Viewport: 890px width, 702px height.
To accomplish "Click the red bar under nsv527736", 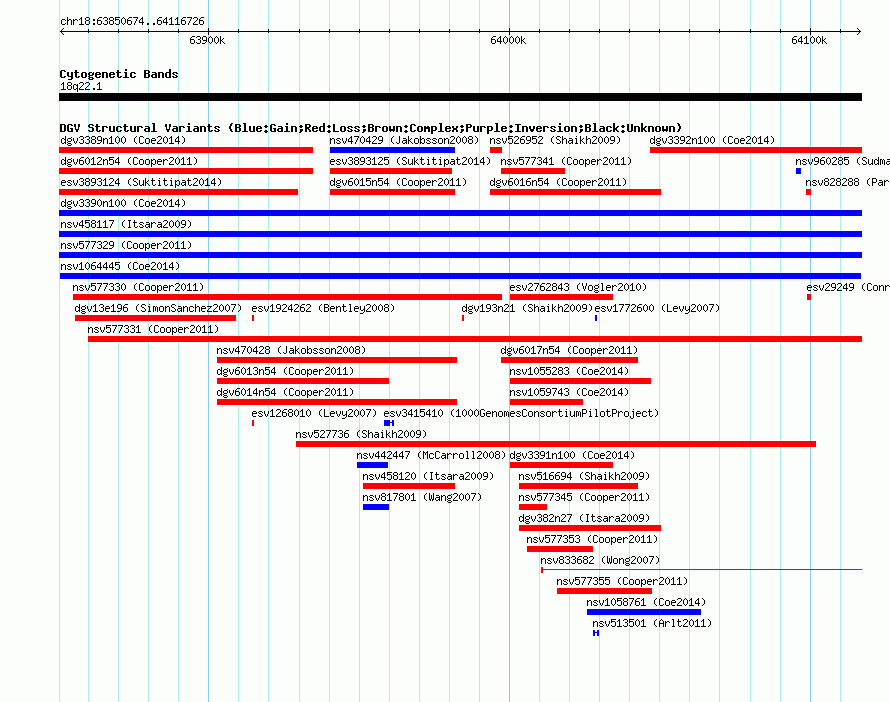I will (x=556, y=444).
